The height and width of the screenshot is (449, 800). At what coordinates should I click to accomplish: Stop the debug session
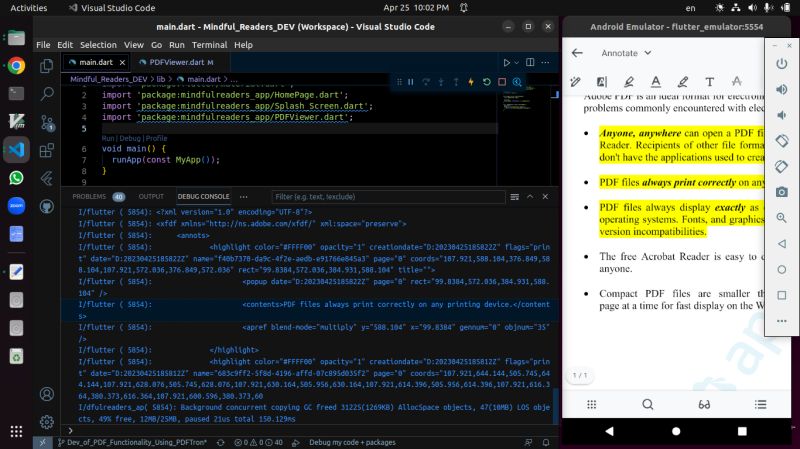click(x=502, y=82)
